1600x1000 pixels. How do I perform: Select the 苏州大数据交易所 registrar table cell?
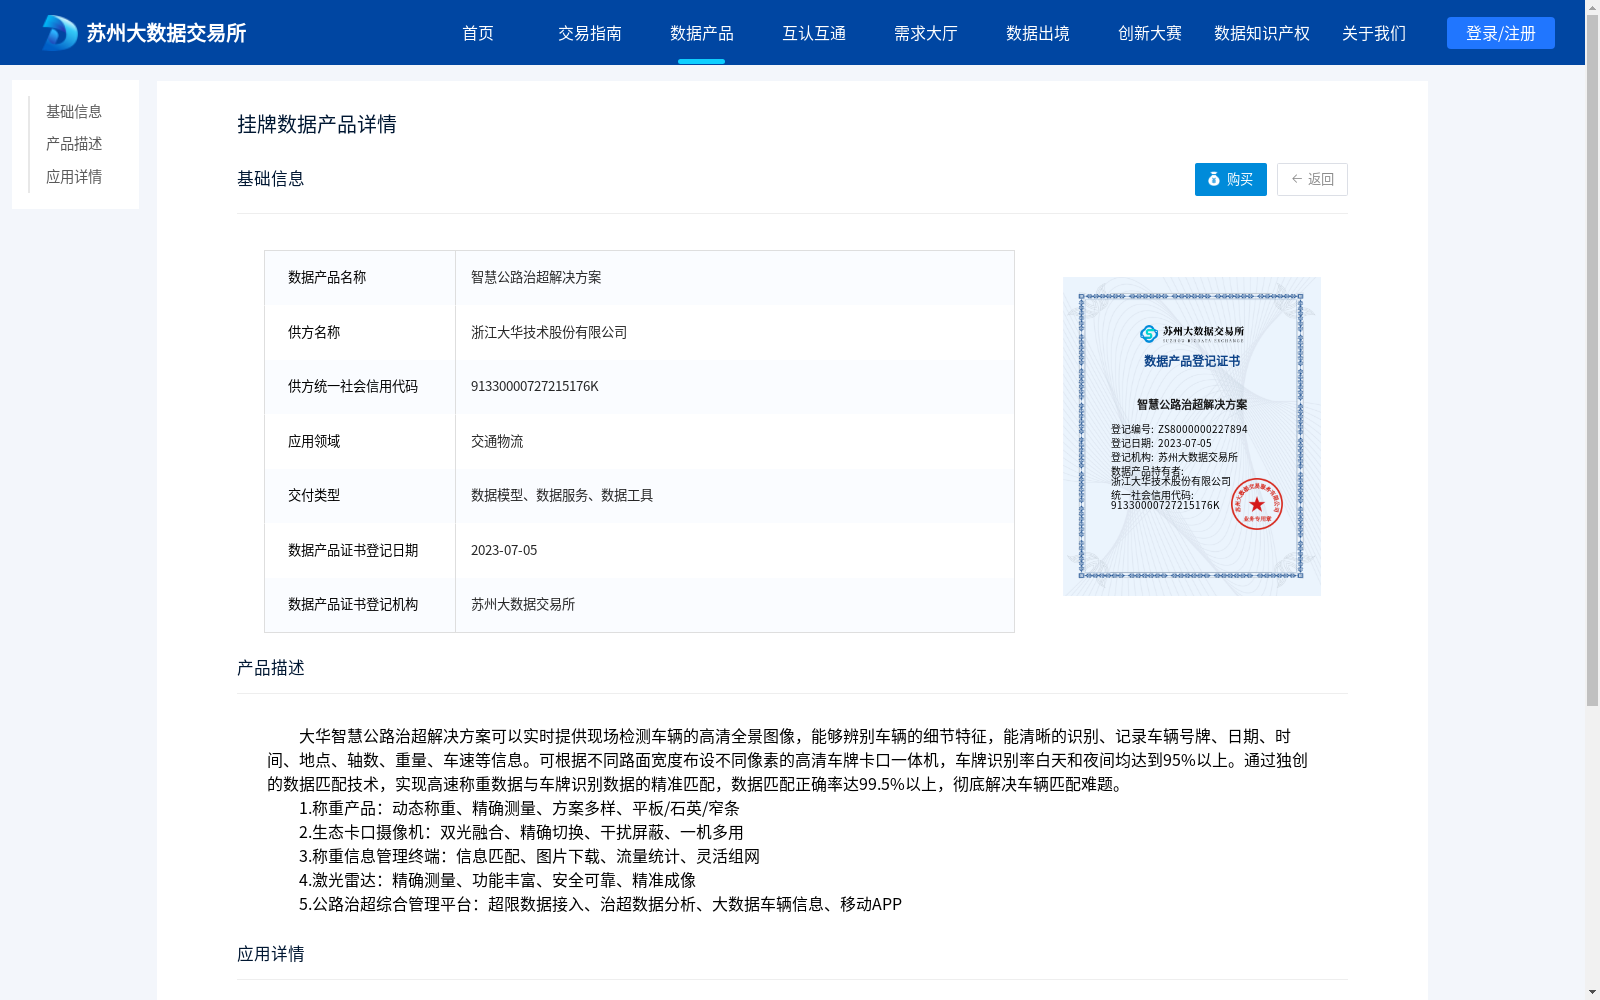pyautogui.click(x=735, y=605)
